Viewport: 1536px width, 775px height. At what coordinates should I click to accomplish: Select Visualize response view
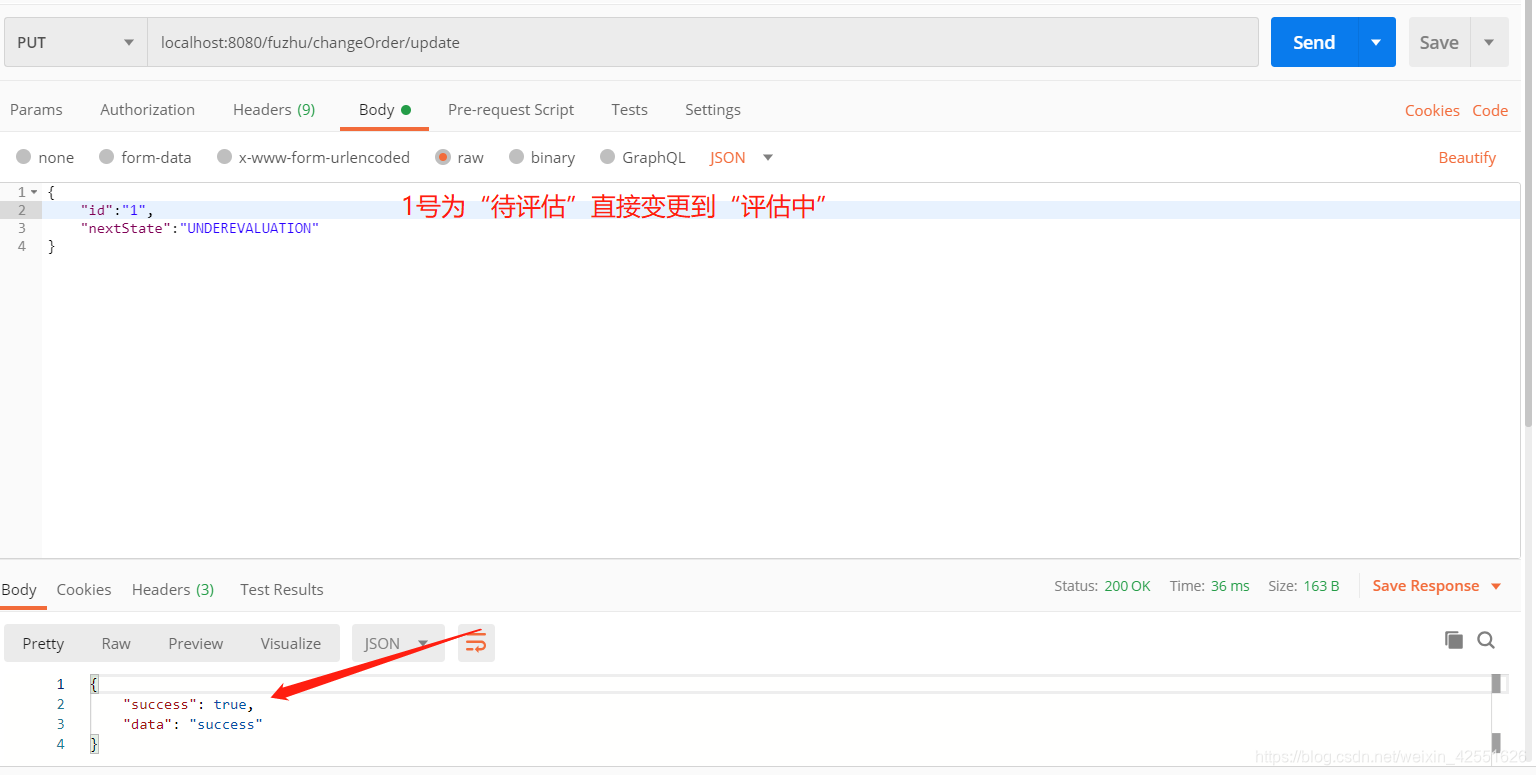(x=291, y=643)
